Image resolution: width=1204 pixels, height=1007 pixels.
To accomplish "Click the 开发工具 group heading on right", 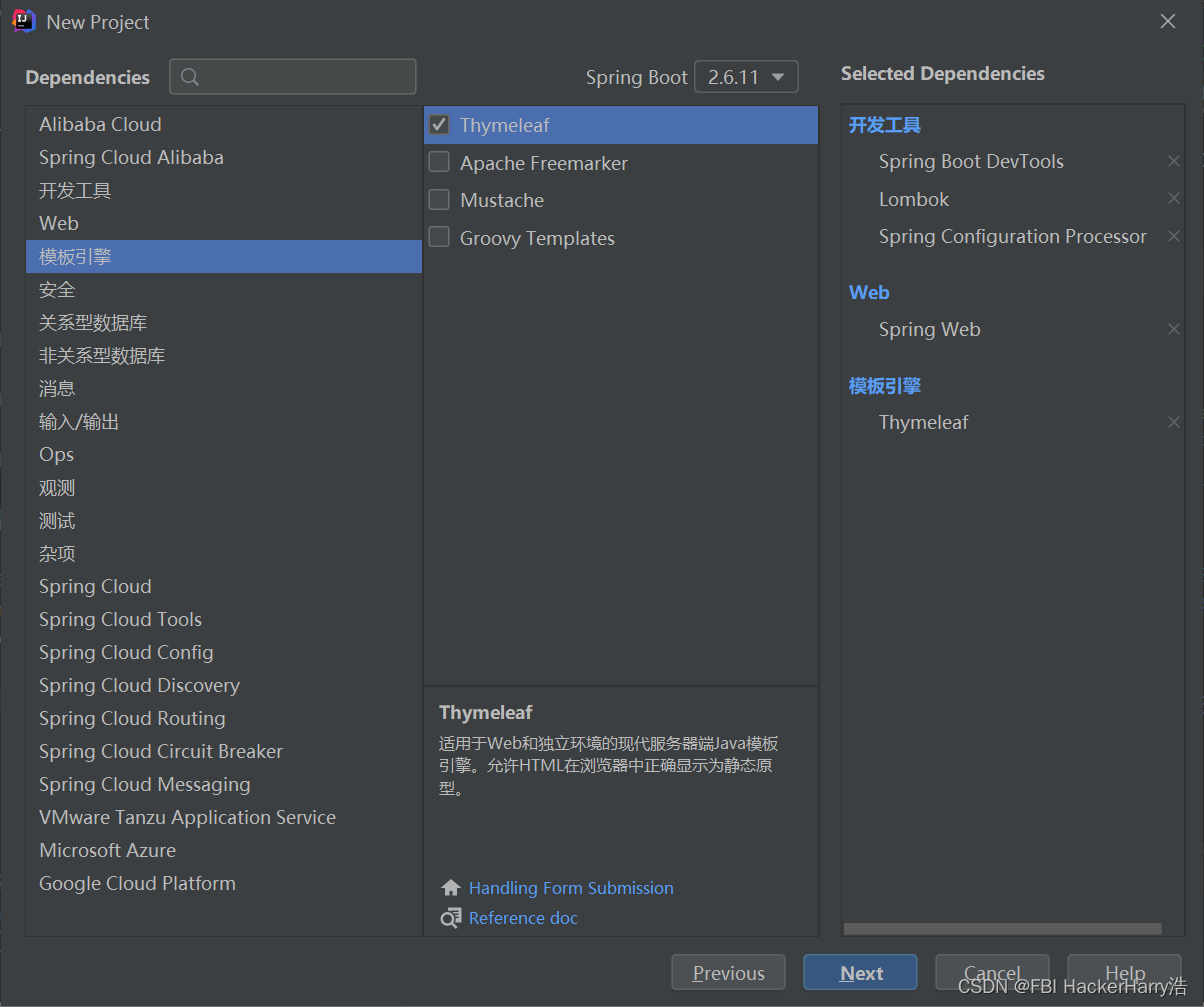I will [x=885, y=125].
